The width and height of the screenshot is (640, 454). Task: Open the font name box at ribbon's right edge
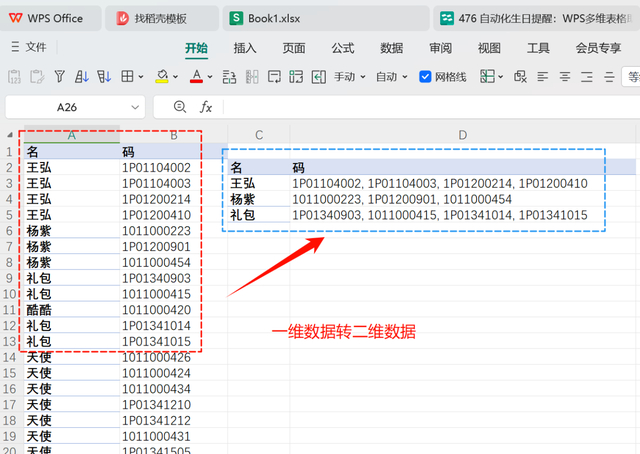click(631, 76)
